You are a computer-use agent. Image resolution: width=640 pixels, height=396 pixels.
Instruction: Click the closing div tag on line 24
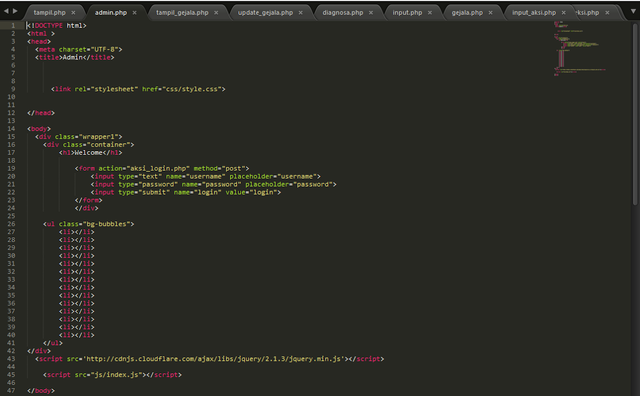click(x=86, y=208)
